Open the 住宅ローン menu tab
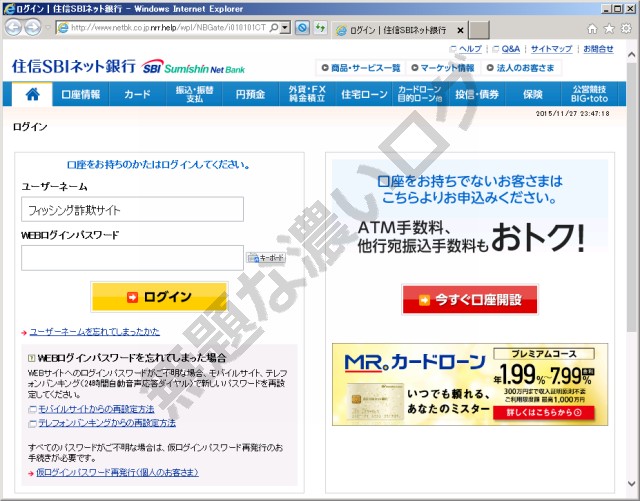The height and width of the screenshot is (501, 640). (x=364, y=94)
